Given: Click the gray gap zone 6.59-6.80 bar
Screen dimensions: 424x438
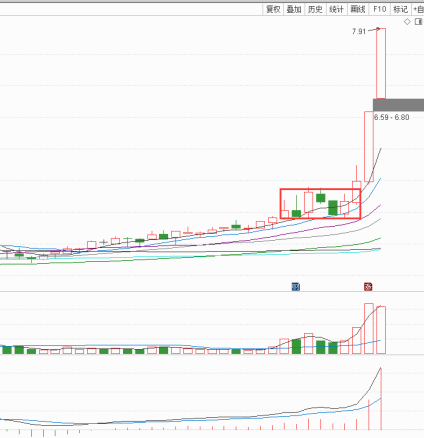Looking at the screenshot, I should [398, 105].
